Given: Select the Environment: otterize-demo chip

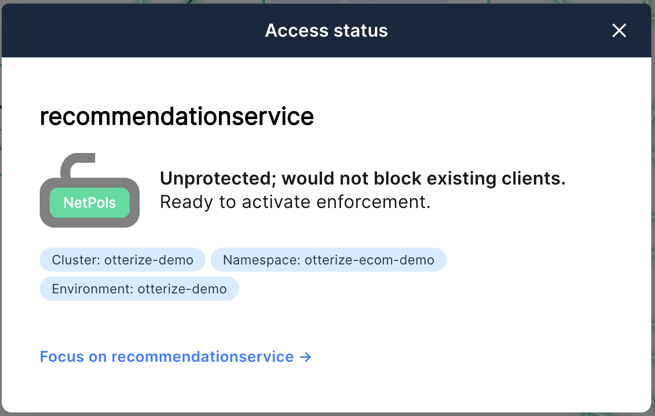Looking at the screenshot, I should coord(139,289).
